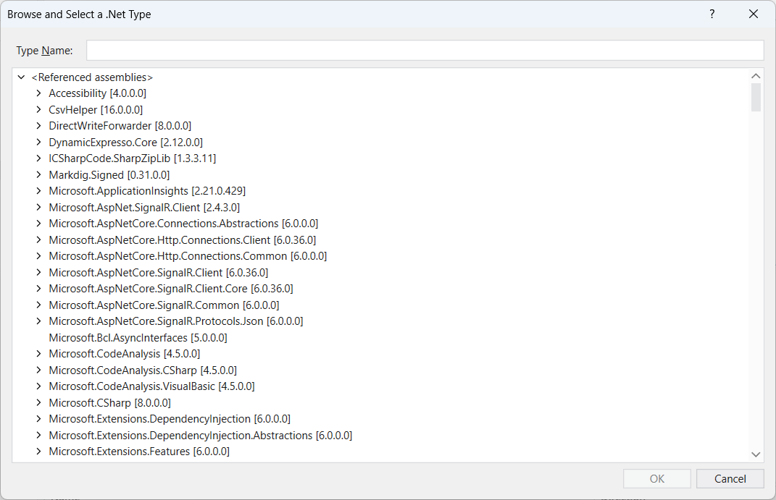776x500 pixels.
Task: Select Microsoft.Extensions.Features [6.0.0.0] row
Action: pyautogui.click(x=139, y=451)
